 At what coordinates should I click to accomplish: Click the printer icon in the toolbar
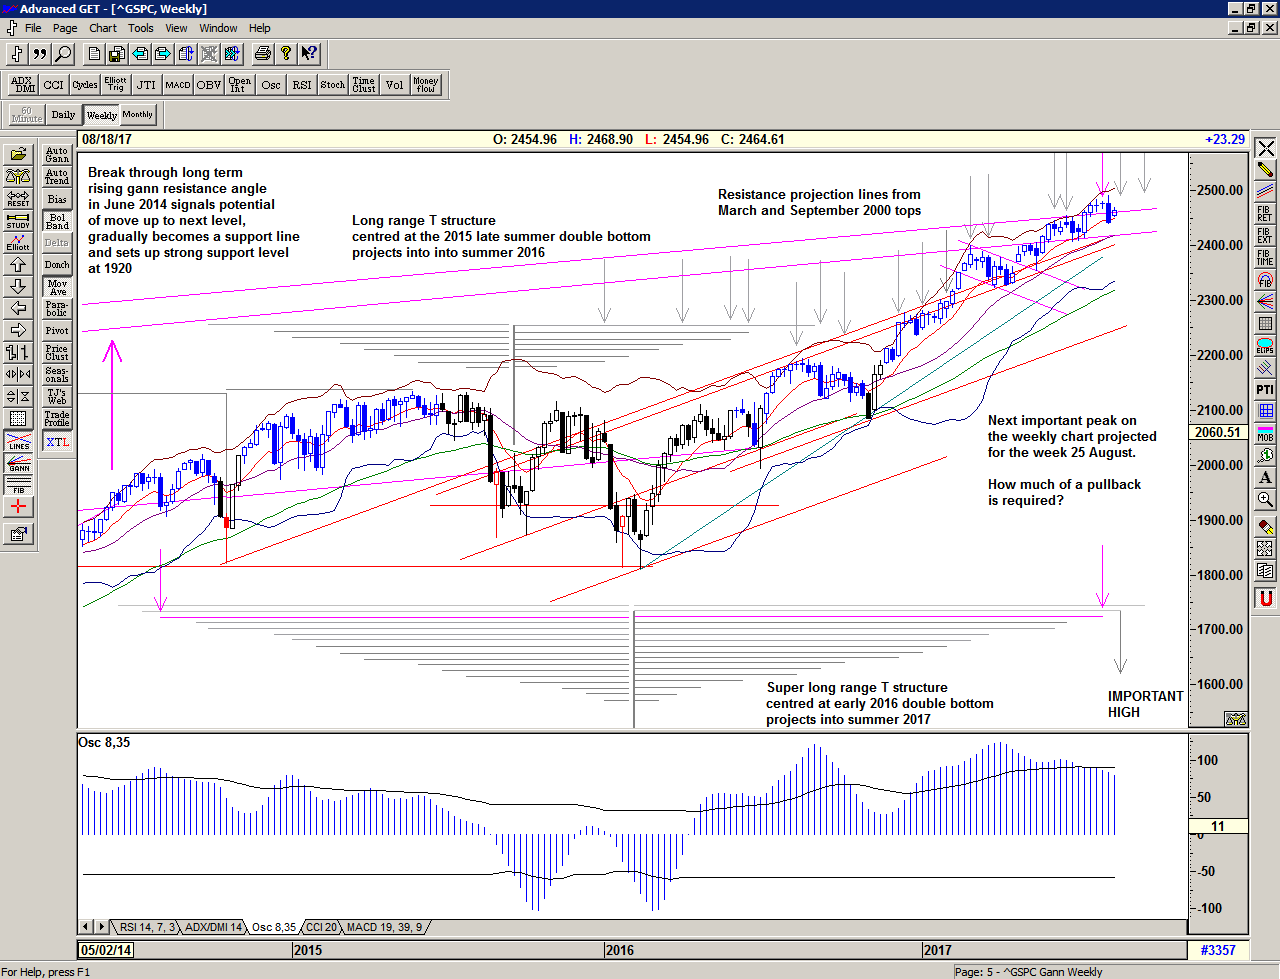262,54
